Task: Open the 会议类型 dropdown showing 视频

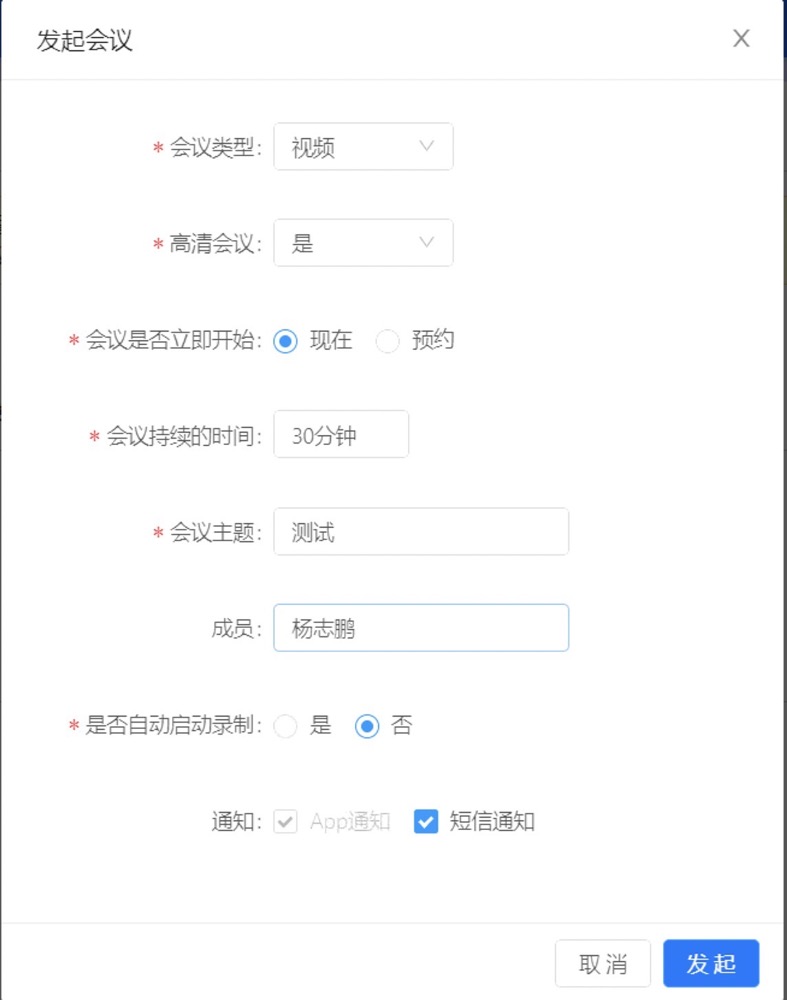Action: (364, 147)
